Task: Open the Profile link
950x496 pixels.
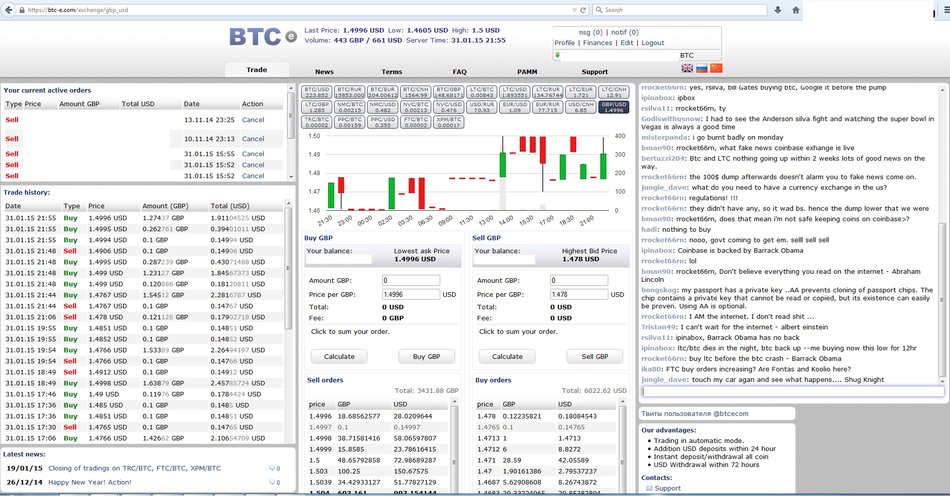Action: [x=565, y=43]
